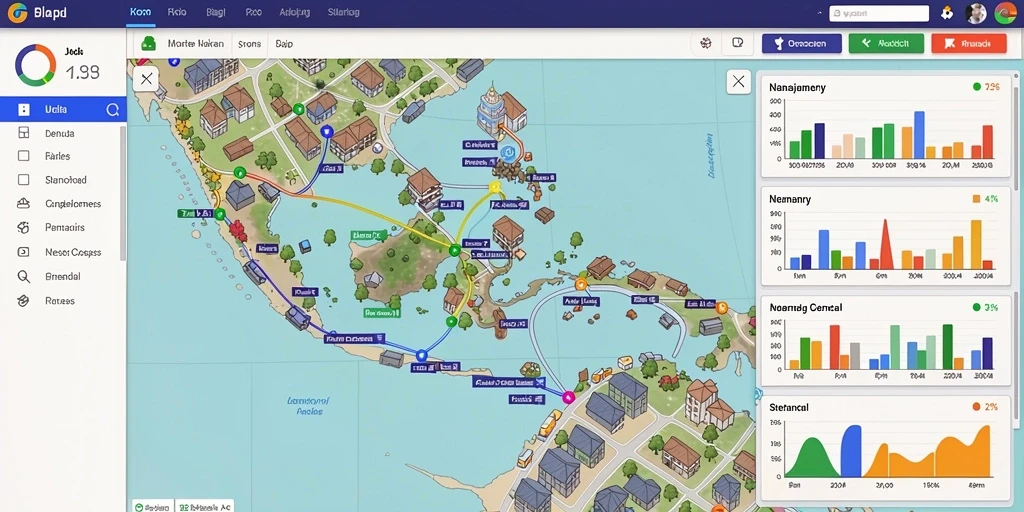This screenshot has width=1024, height=512.
Task: Click the Rotaes sidebar icon
Action: click(x=24, y=301)
